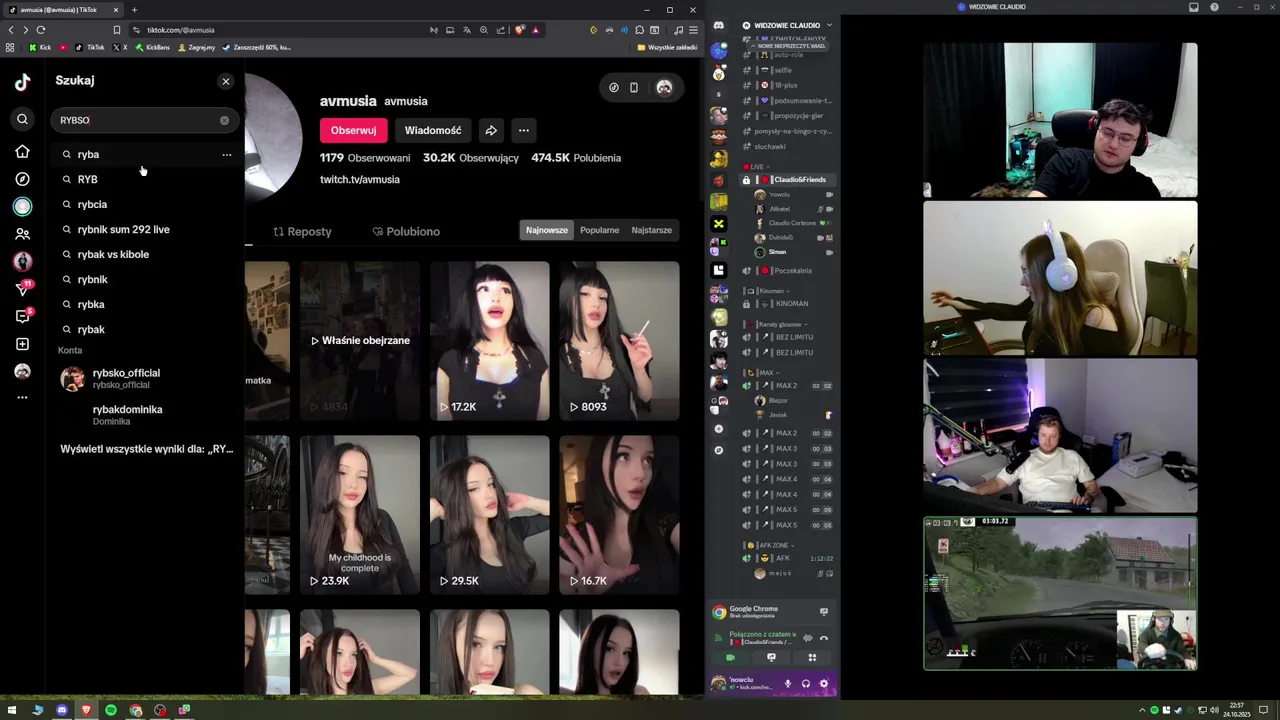This screenshot has width=1280, height=720.
Task: Open TikTok home from sidebar house icon
Action: click(22, 152)
